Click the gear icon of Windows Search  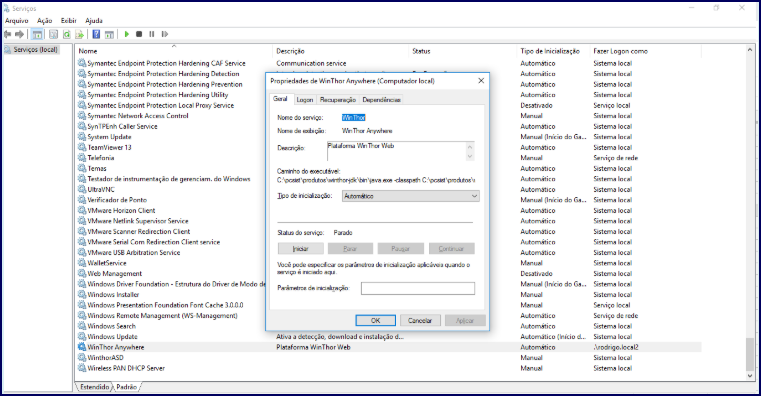[x=82, y=326]
